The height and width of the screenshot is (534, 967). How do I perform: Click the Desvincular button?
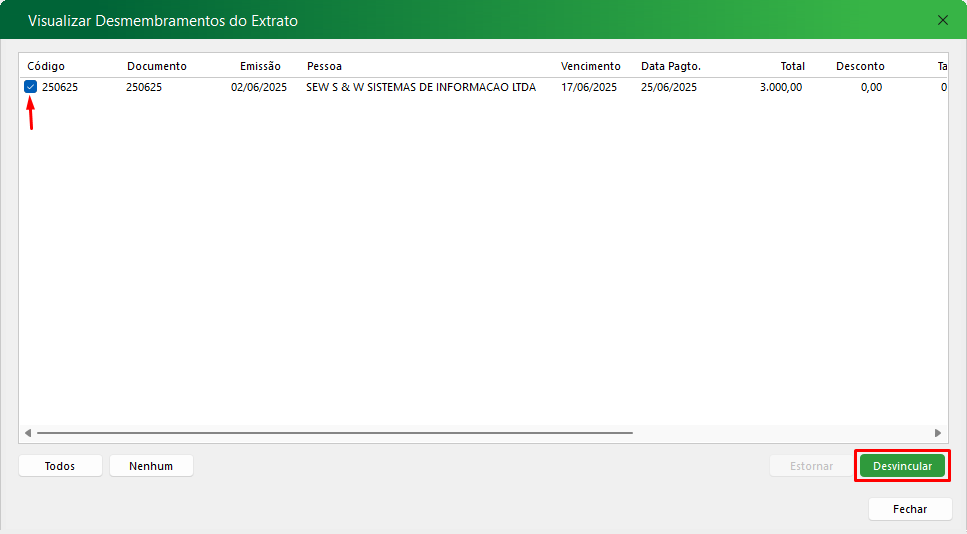pos(902,466)
